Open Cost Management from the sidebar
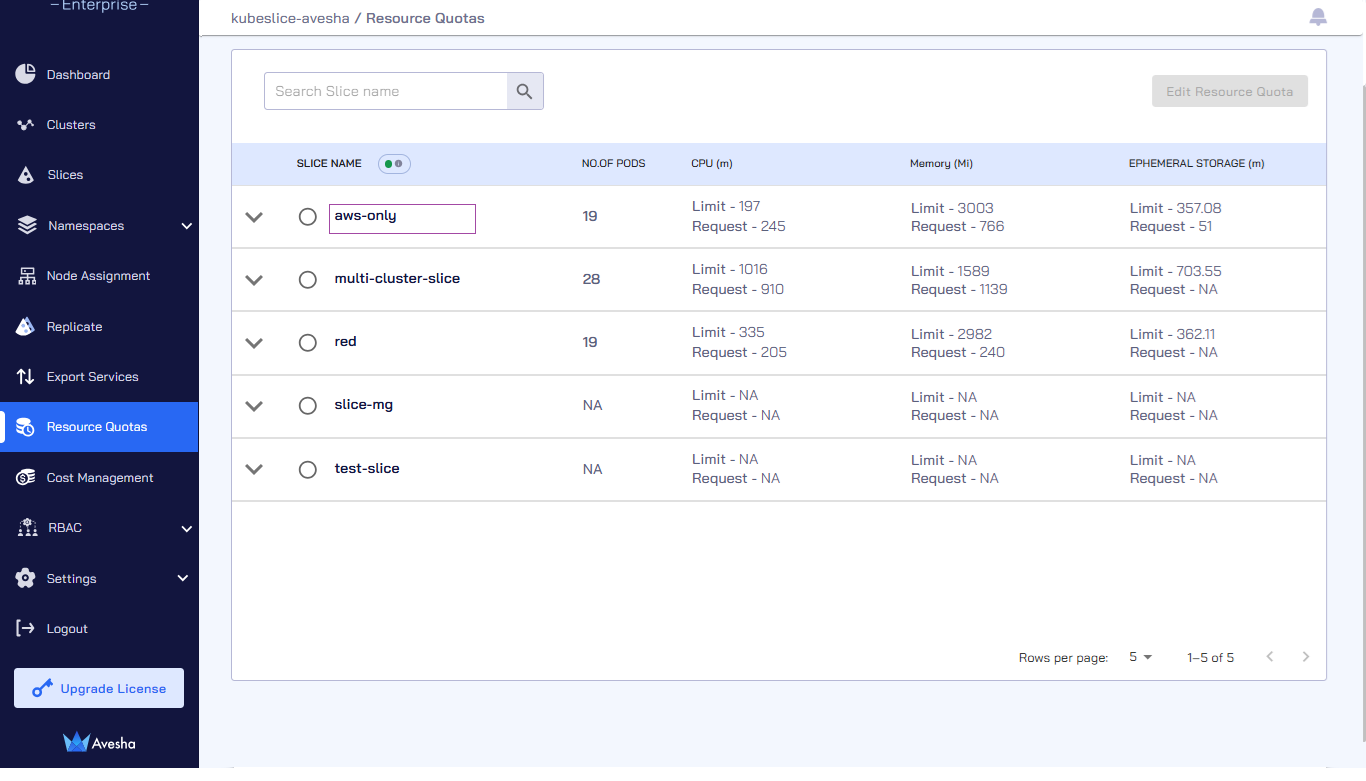This screenshot has width=1366, height=781. 99,478
